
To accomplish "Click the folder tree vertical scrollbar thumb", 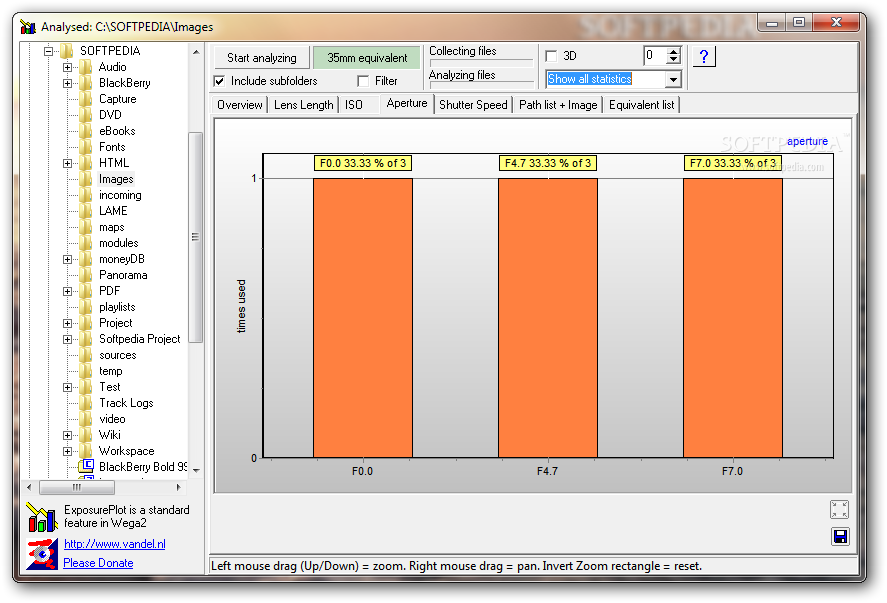I will point(196,237).
